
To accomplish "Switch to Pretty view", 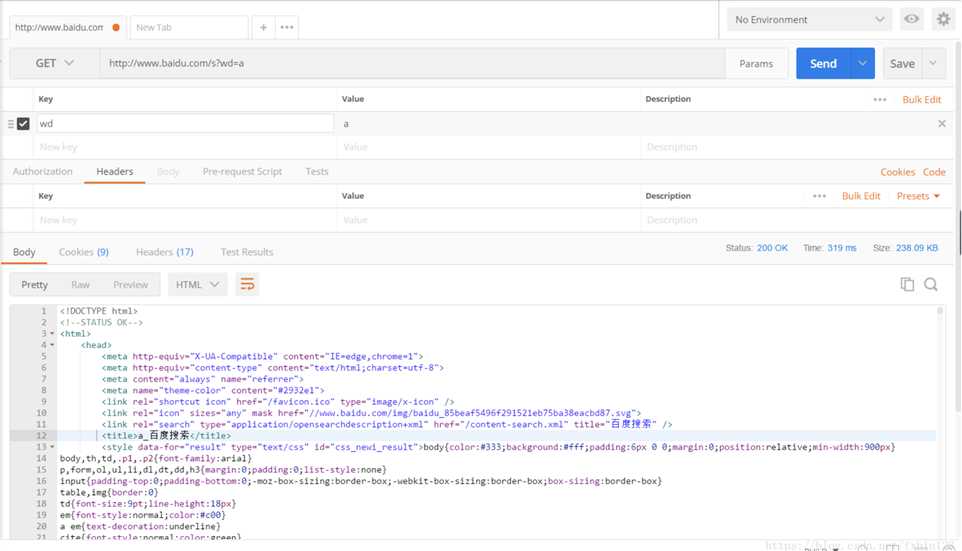I will [x=34, y=284].
